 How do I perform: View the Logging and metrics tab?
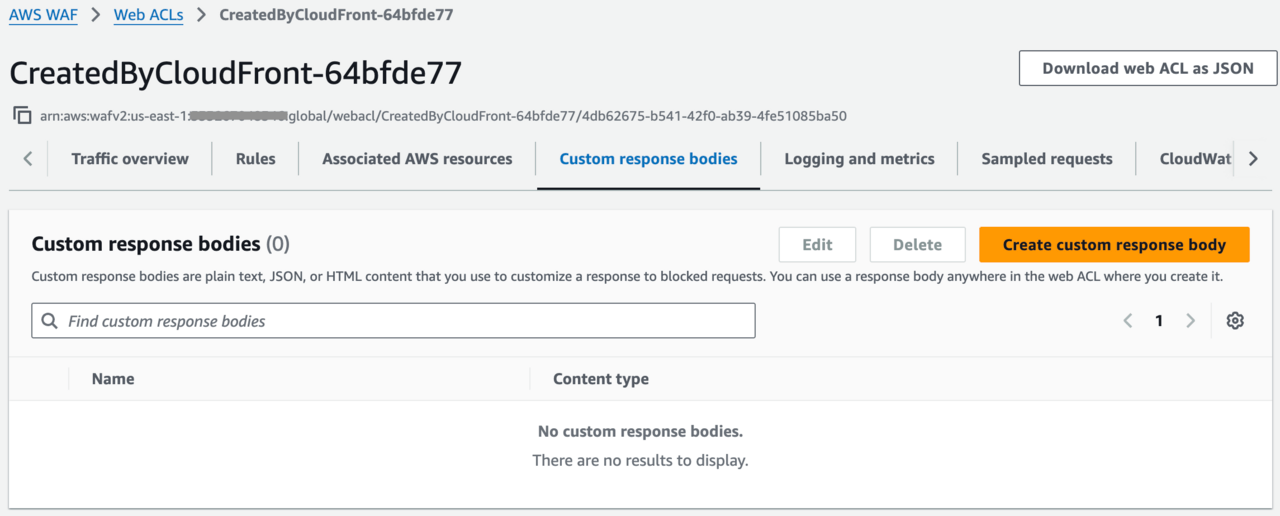point(859,159)
